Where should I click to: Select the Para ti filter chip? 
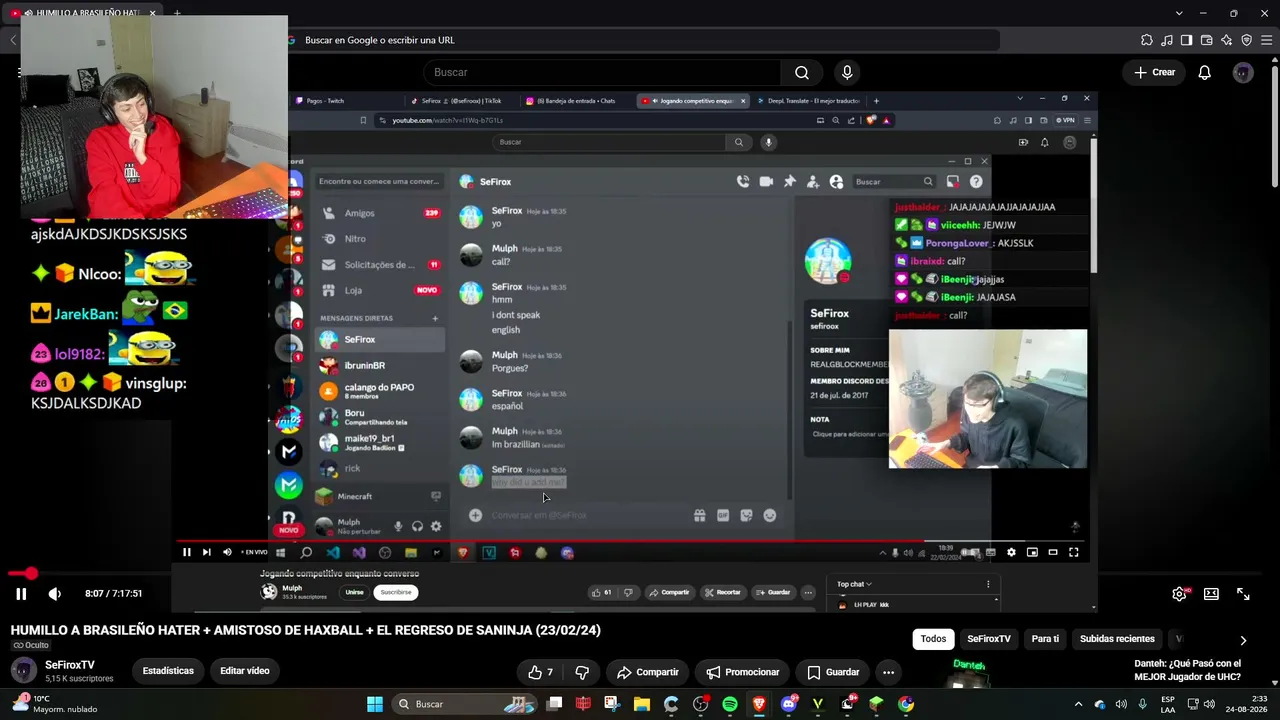coord(1045,639)
